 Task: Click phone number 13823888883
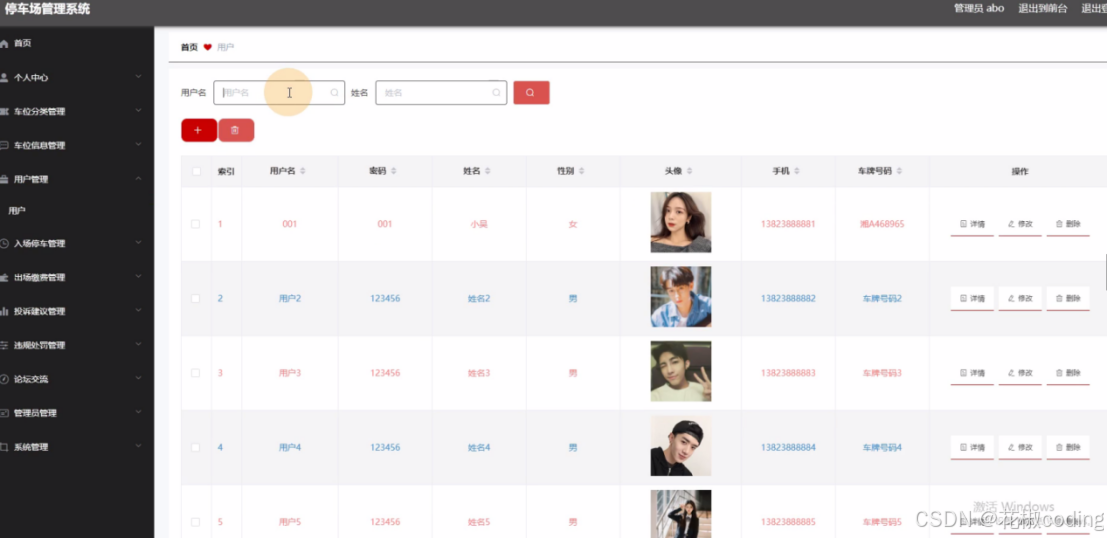(788, 373)
